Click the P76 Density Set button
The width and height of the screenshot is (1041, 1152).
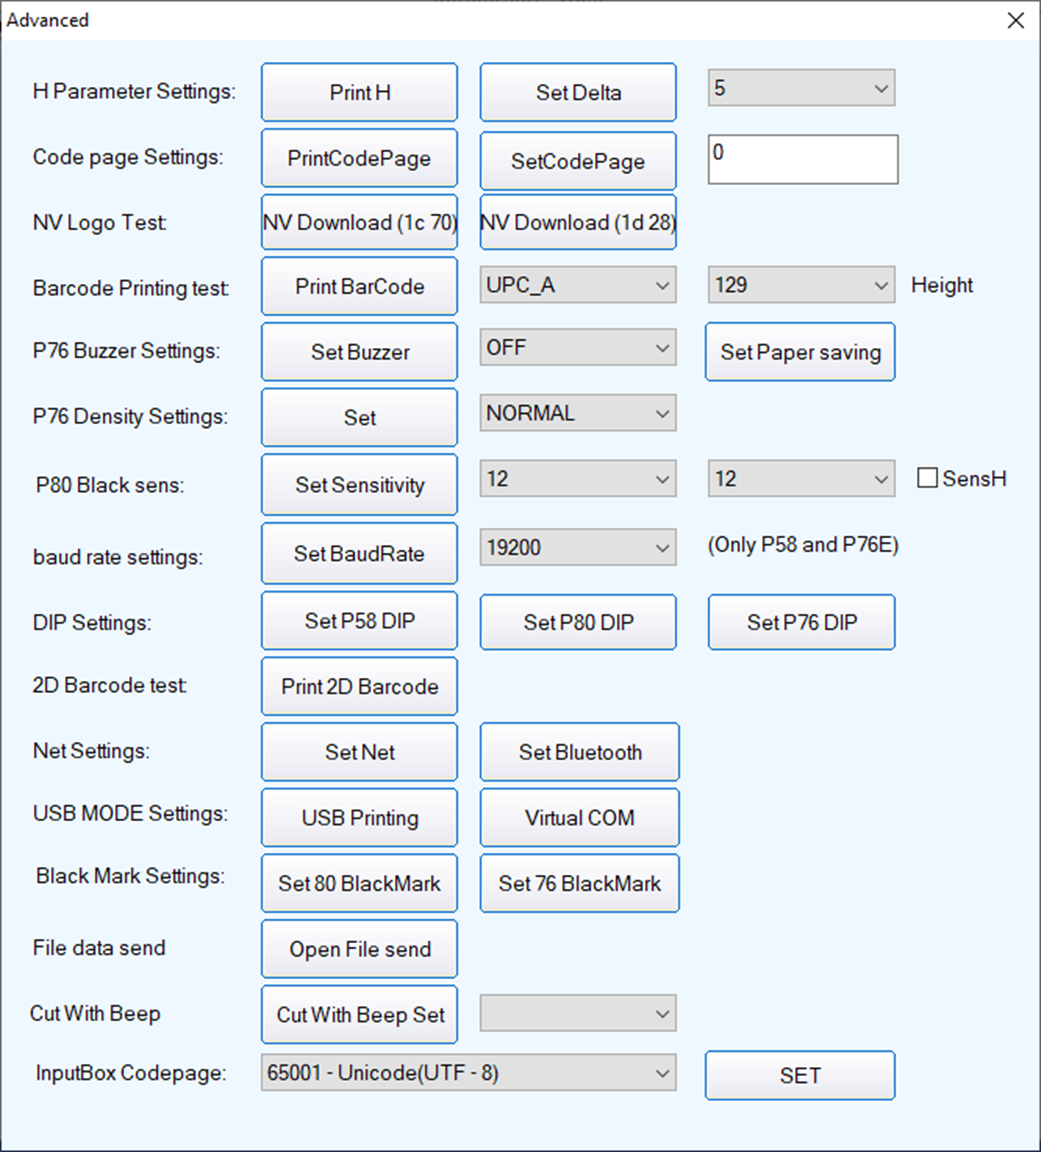click(x=359, y=417)
